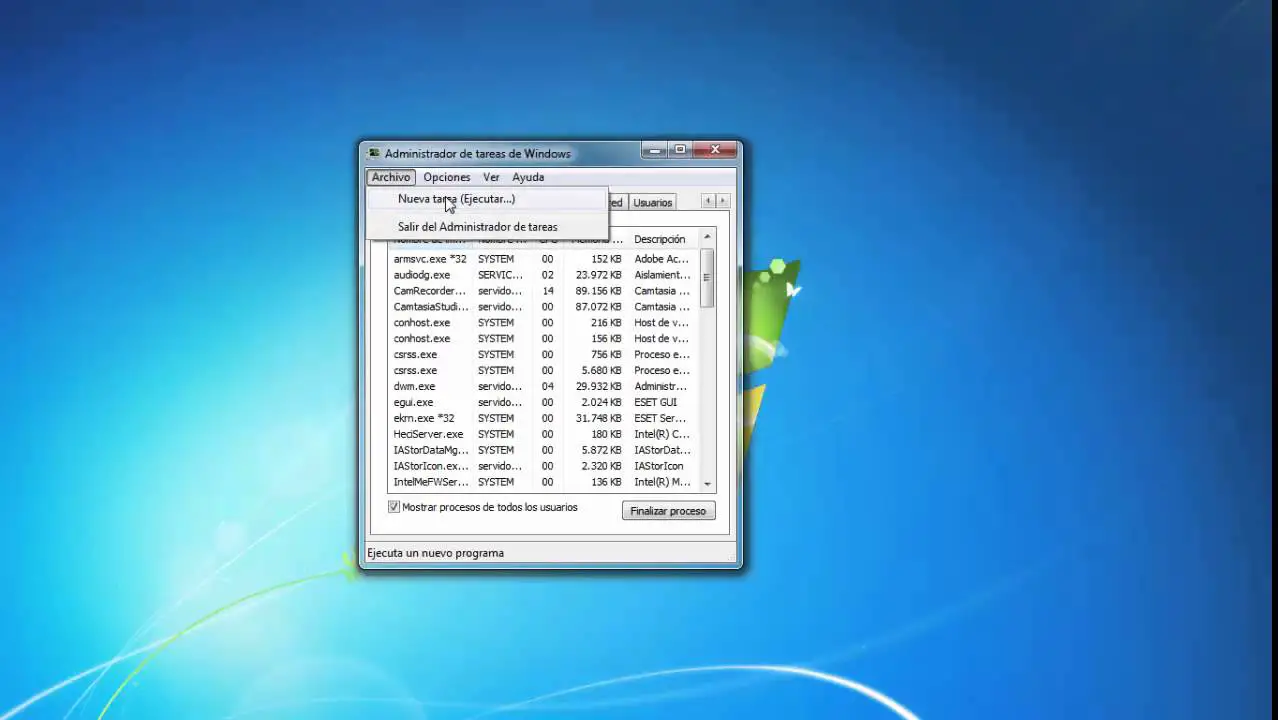This screenshot has width=1278, height=720.
Task: Click the tab strip left scroll arrow
Action: click(708, 201)
